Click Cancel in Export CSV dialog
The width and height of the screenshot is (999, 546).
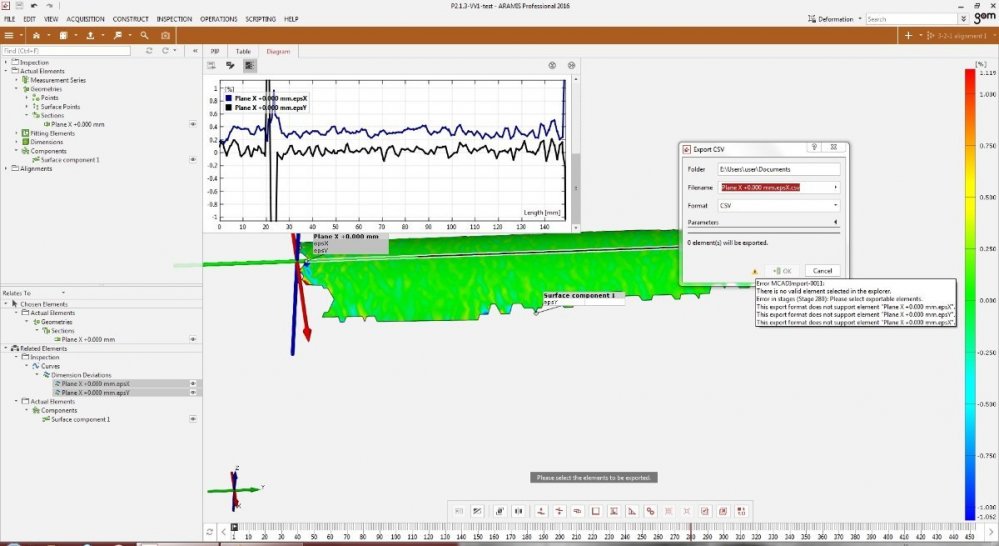821,271
